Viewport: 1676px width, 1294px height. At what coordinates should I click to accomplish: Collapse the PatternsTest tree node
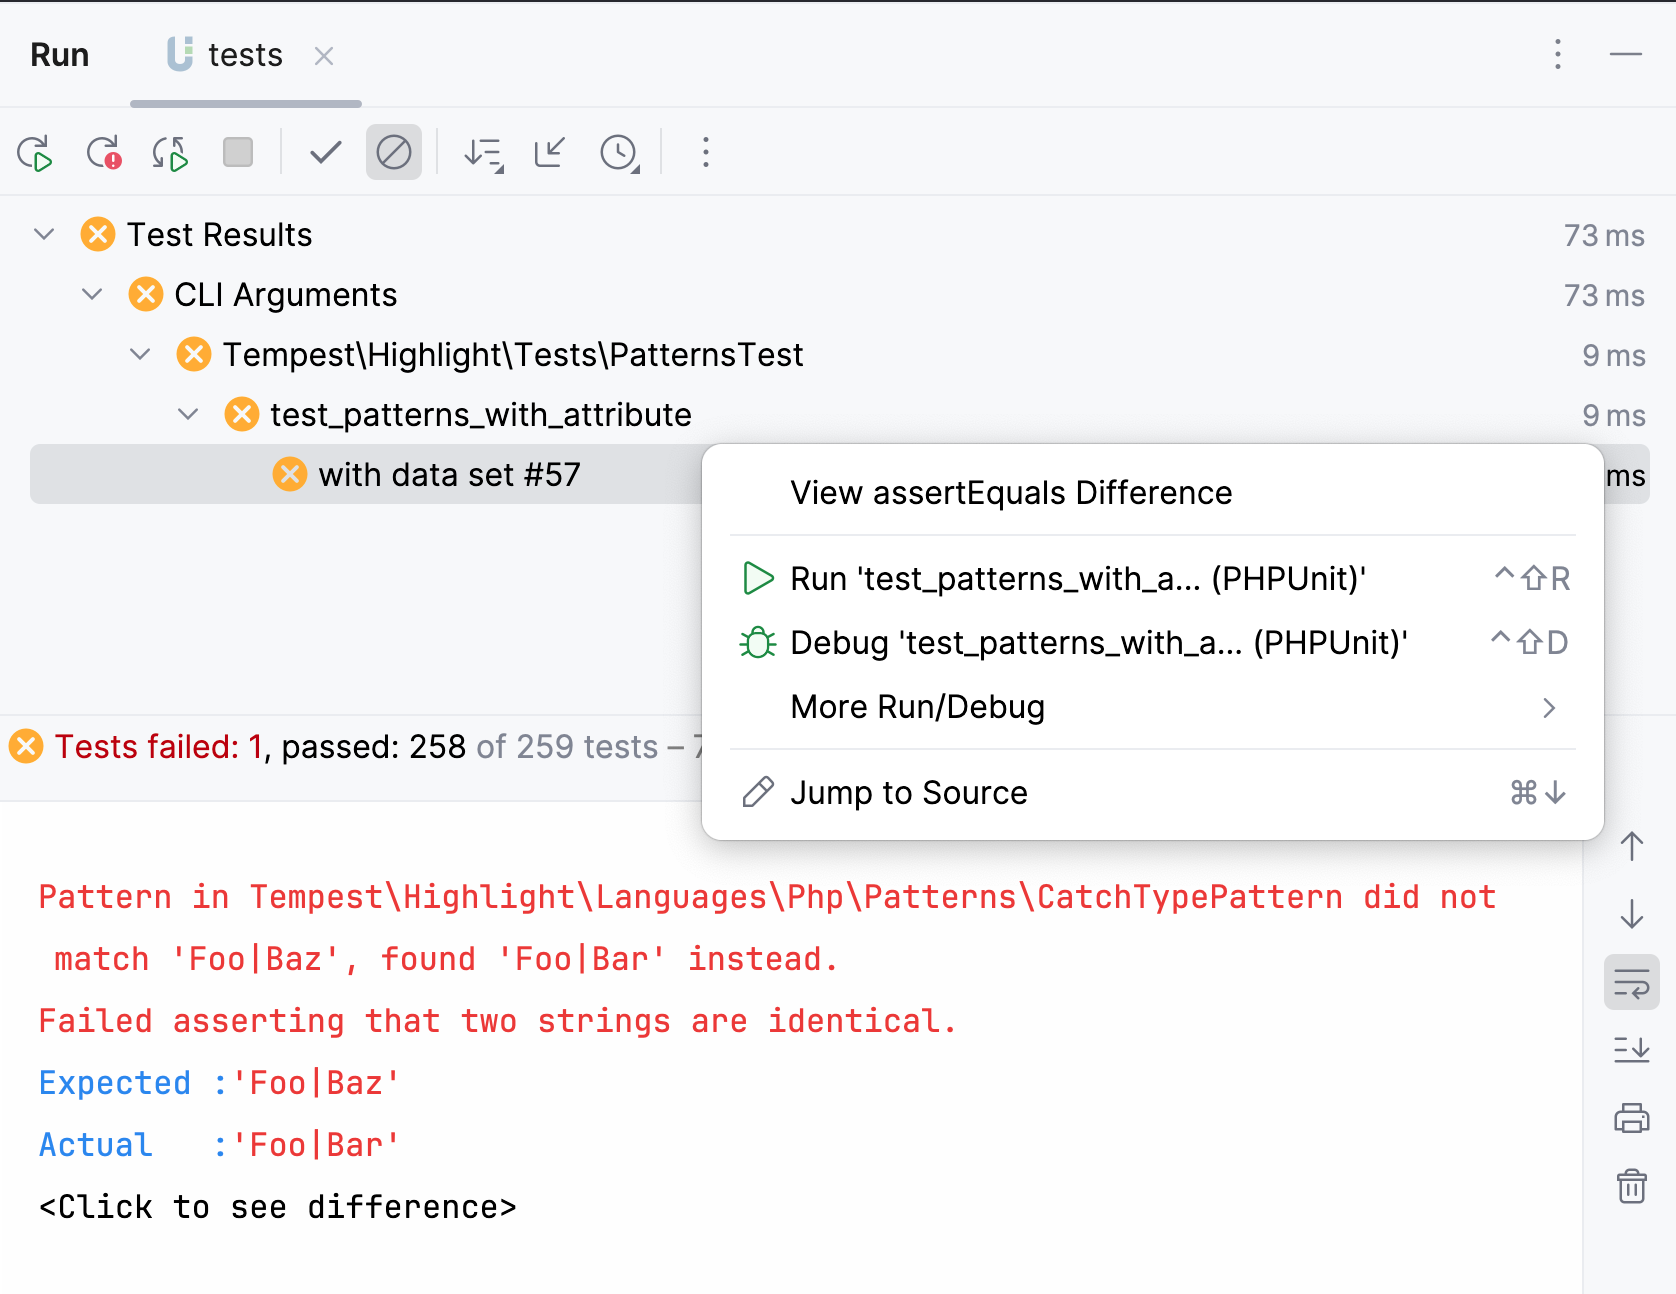point(140,354)
